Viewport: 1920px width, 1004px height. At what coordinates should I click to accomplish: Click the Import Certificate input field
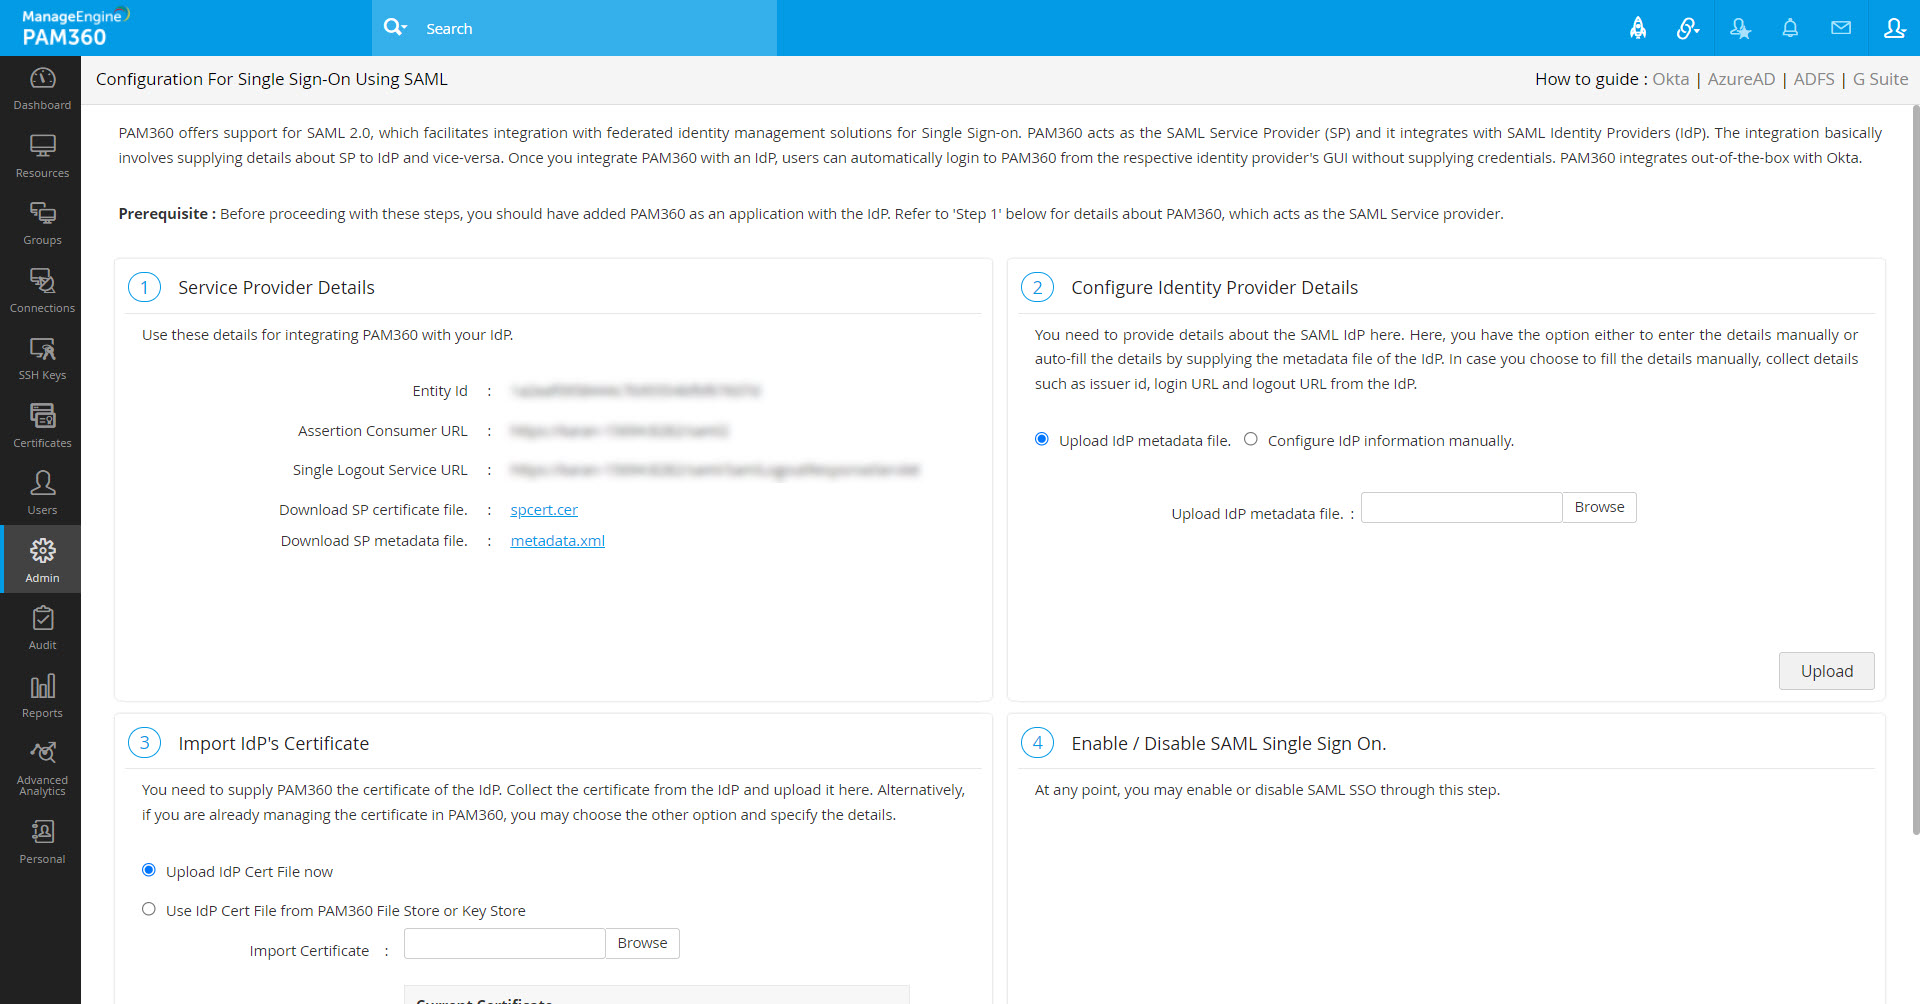(x=504, y=943)
